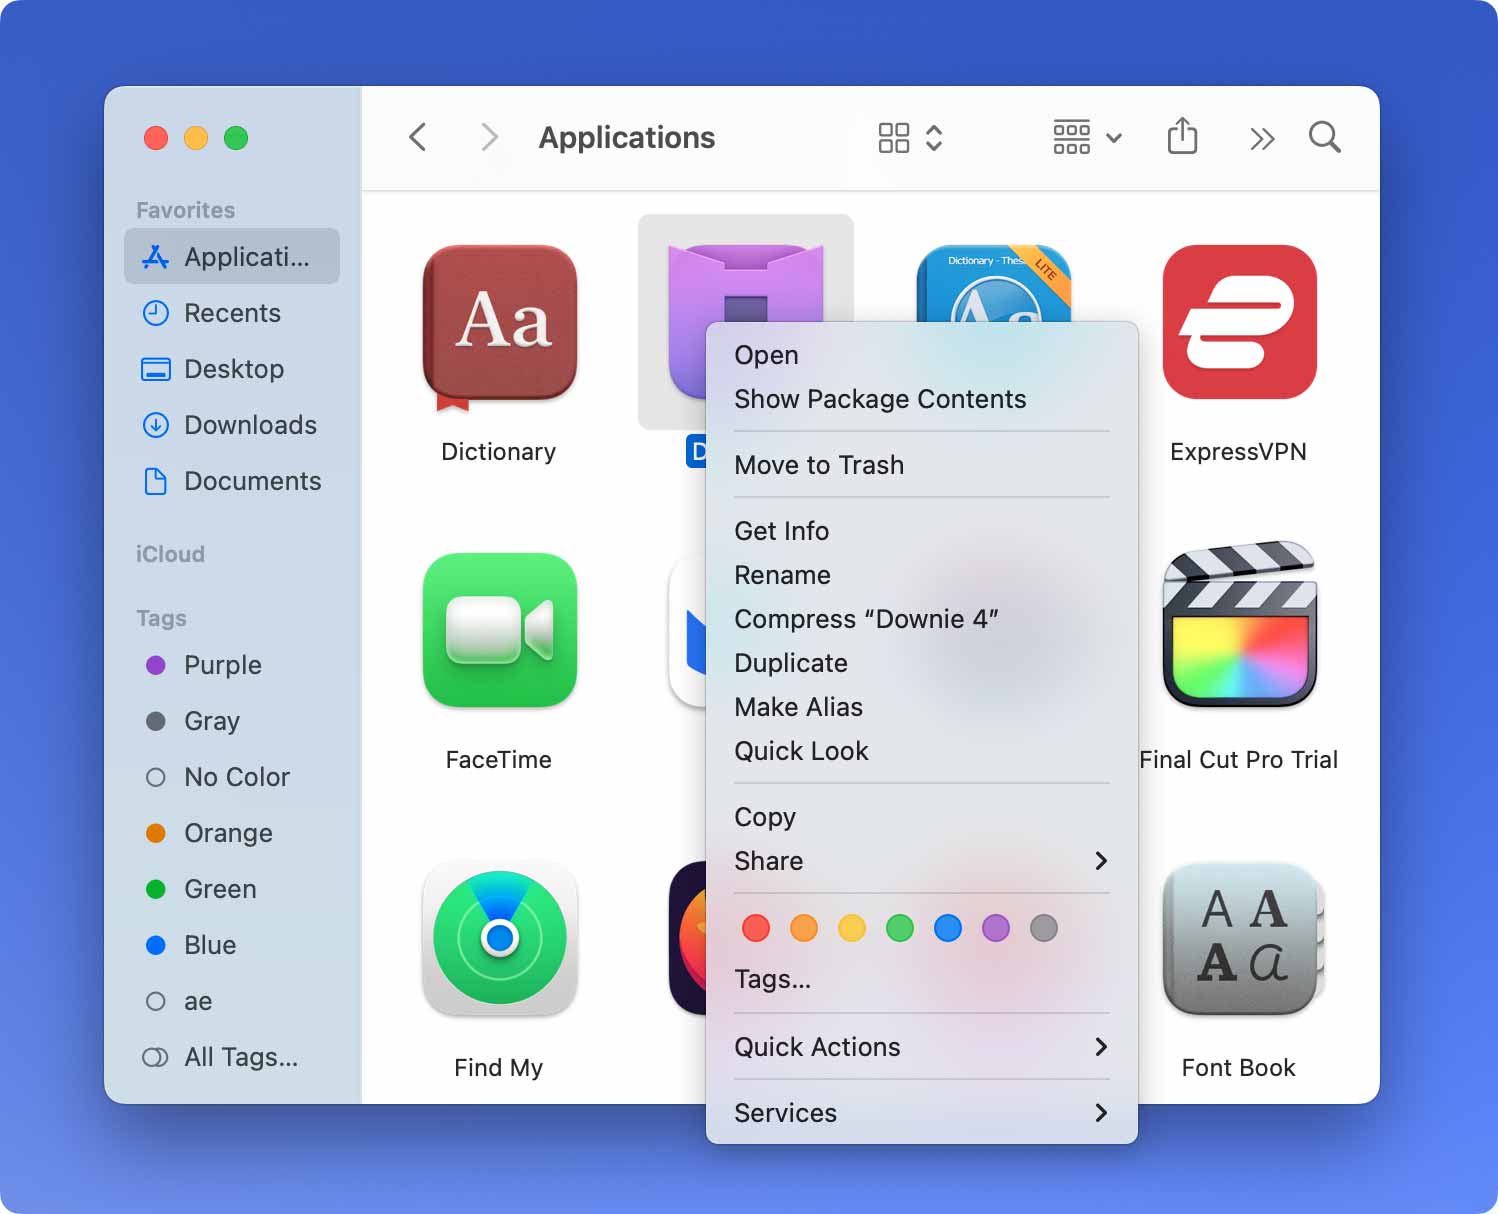Screen dimensions: 1498x1214
Task: Open the Dictionary app icon
Action: click(x=499, y=324)
